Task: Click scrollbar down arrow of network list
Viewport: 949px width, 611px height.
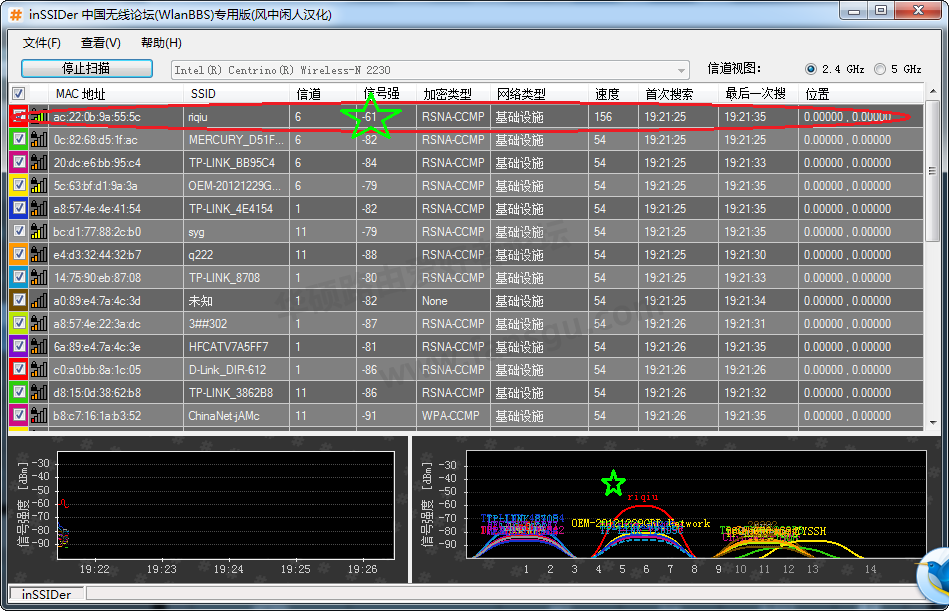Action: 933,423
